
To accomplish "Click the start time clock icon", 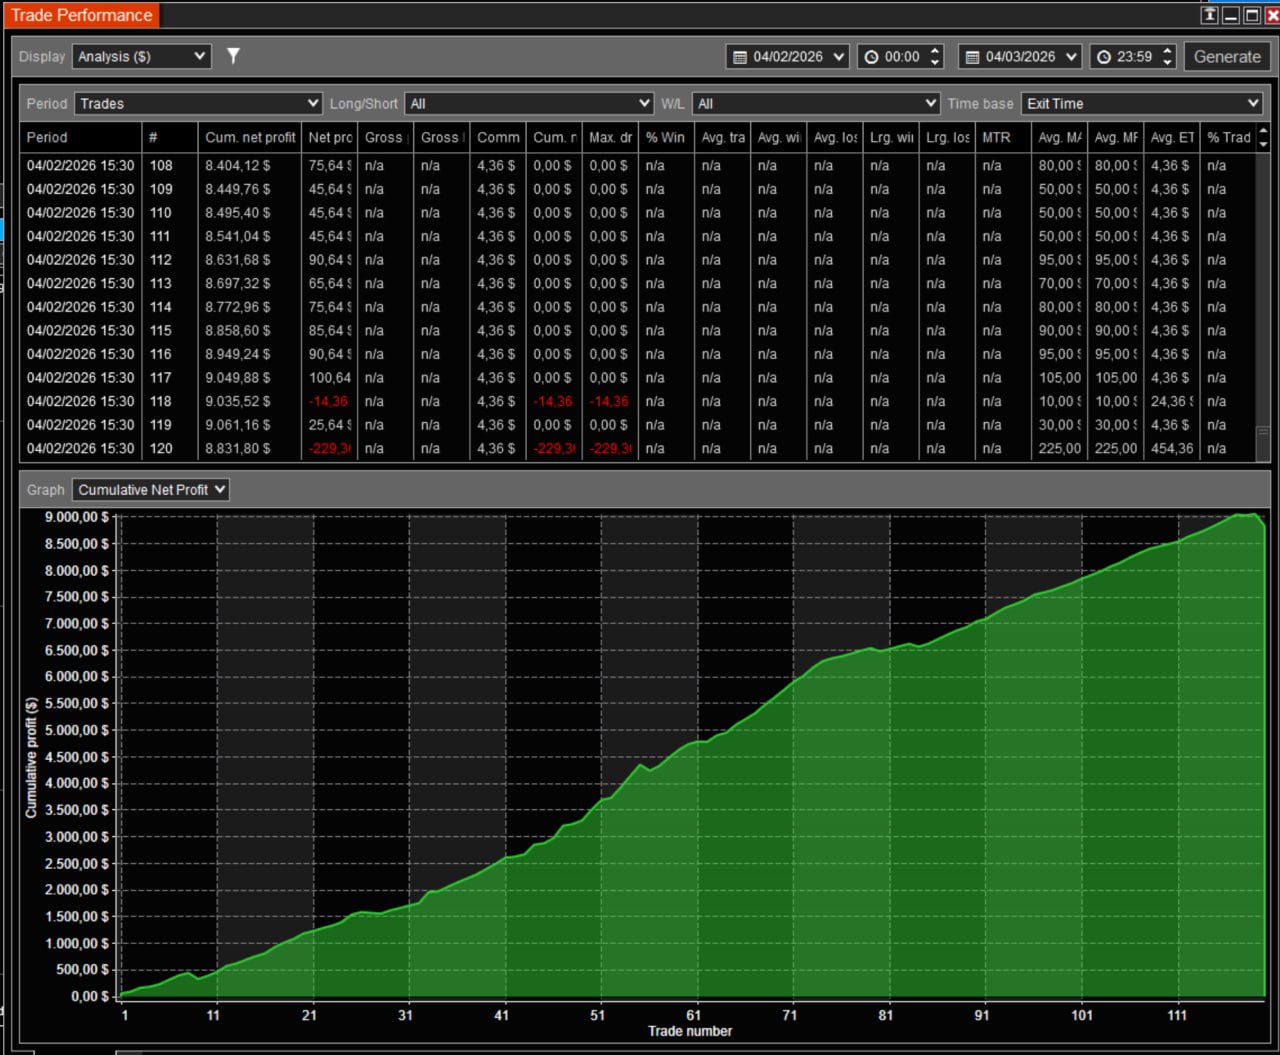I will 871,57.
